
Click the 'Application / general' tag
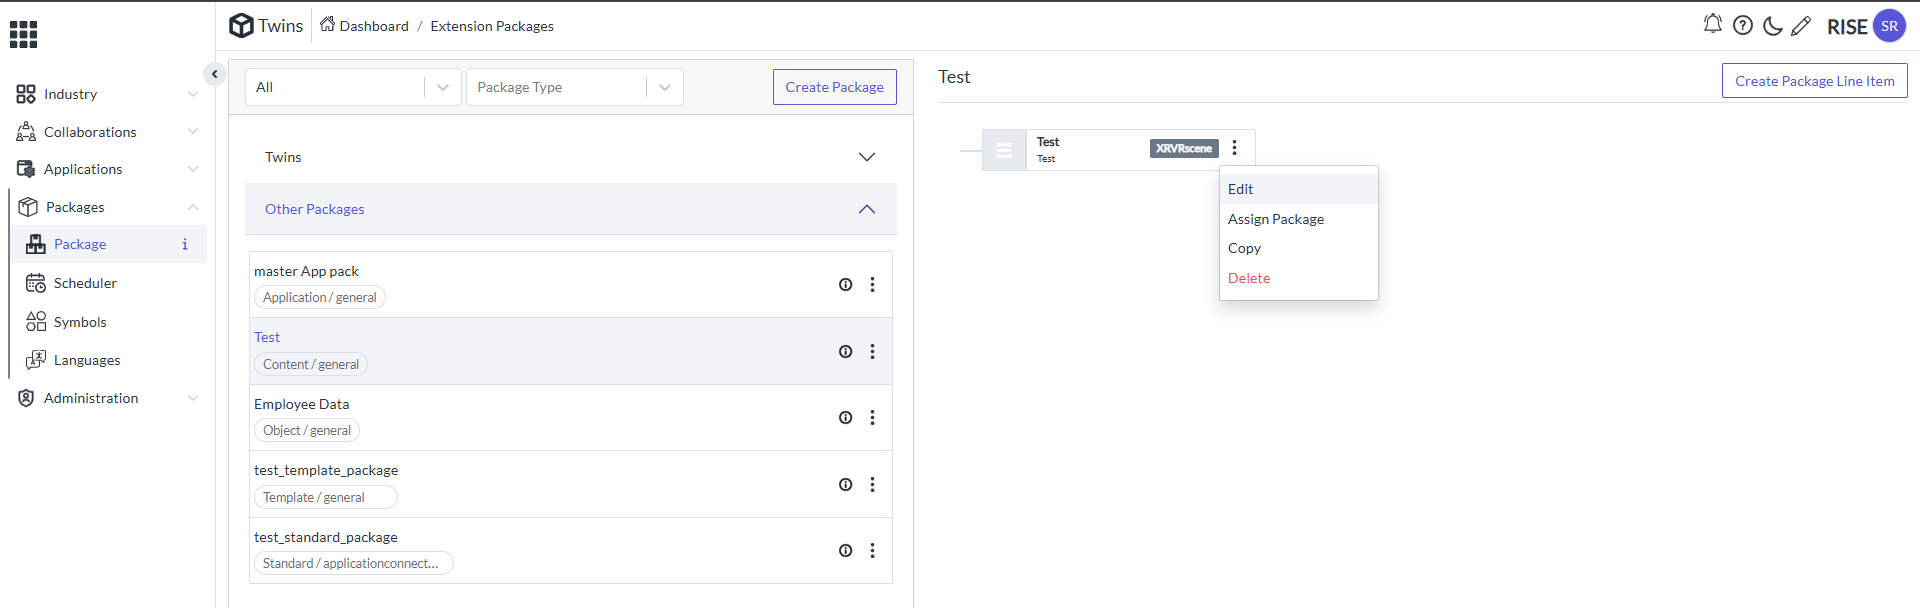point(320,297)
